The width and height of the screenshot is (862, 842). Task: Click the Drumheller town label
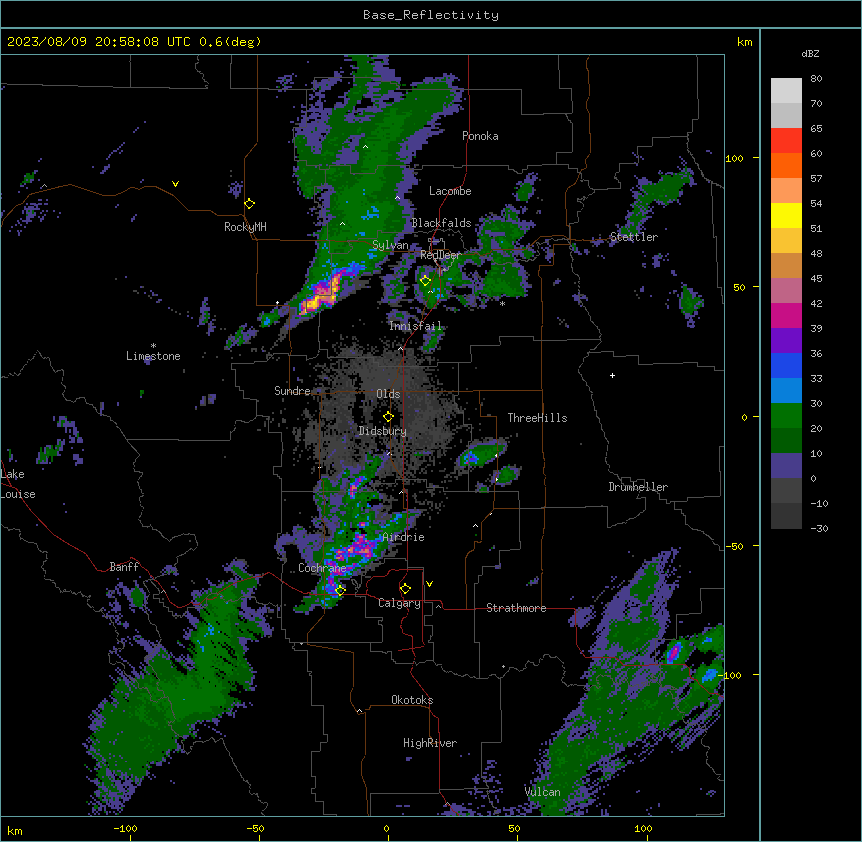click(x=638, y=487)
